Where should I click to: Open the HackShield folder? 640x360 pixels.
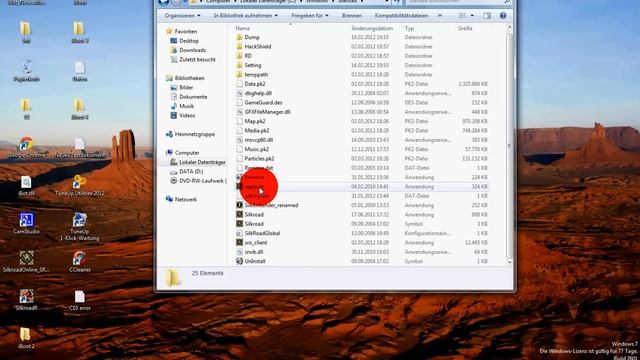[258, 47]
